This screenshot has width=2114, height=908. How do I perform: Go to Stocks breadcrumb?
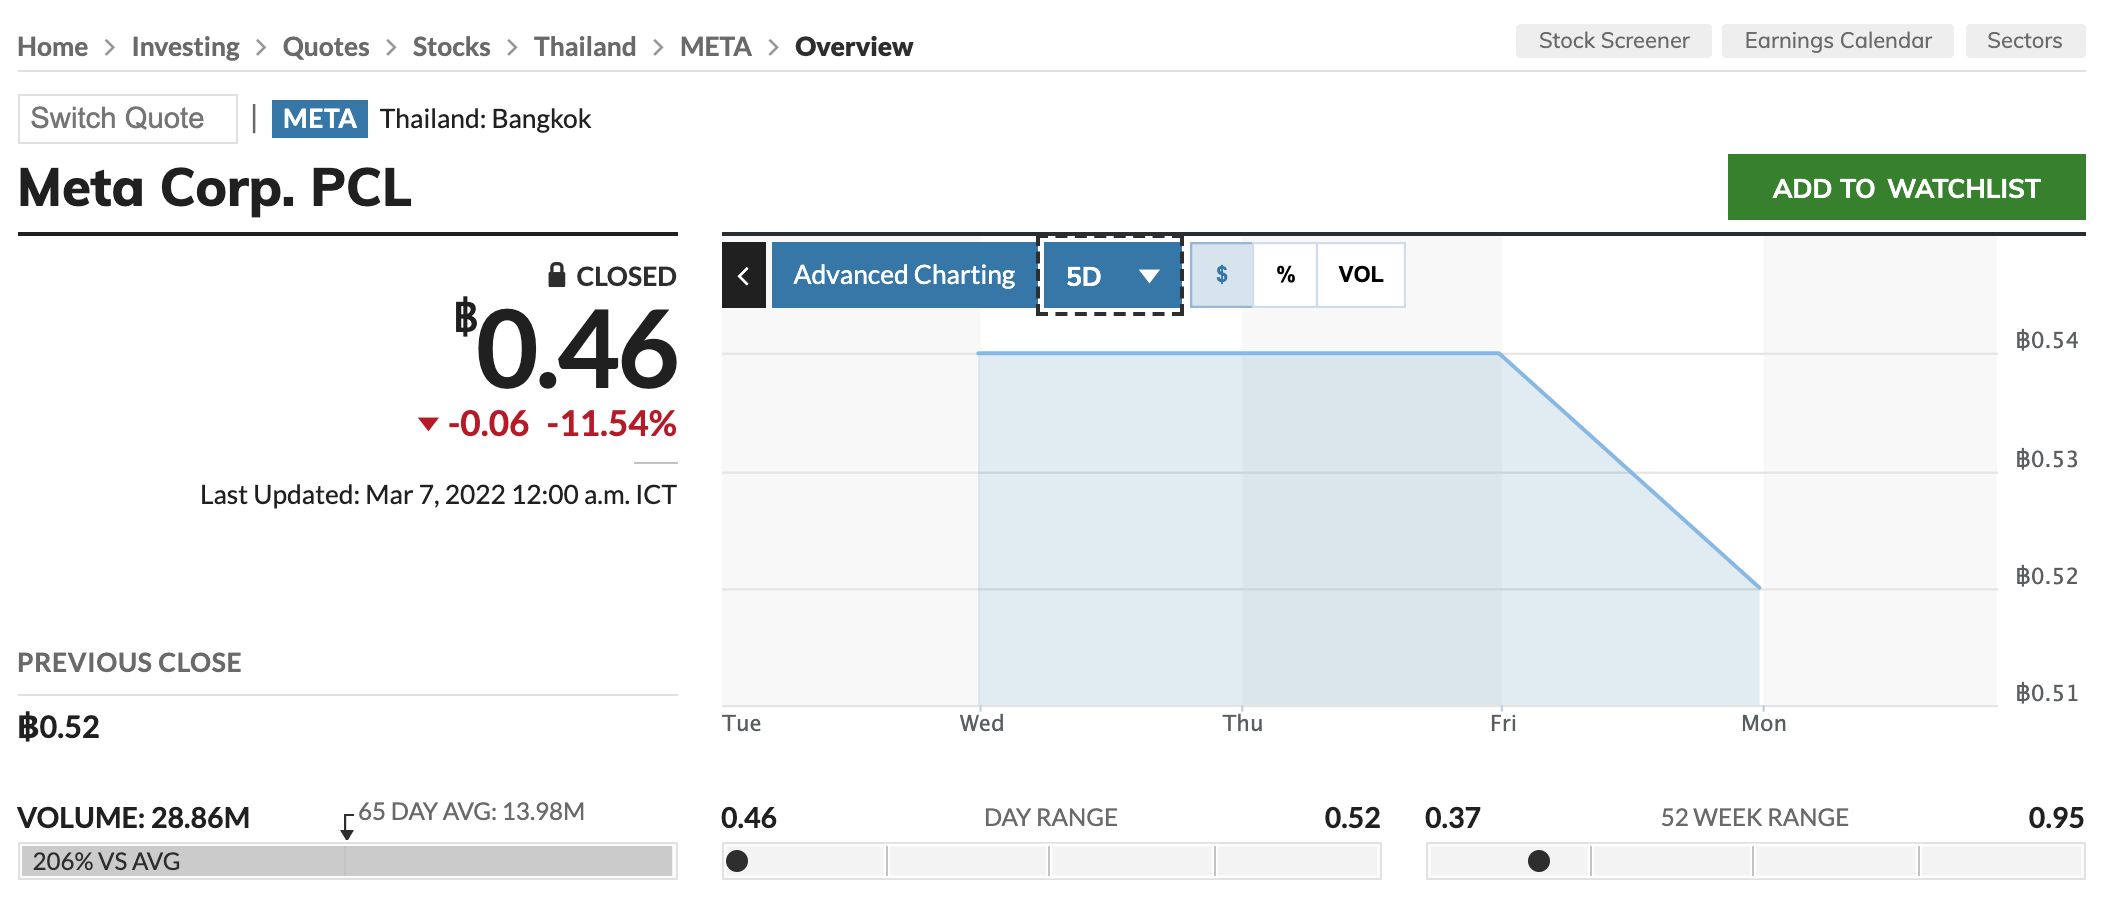[x=451, y=47]
